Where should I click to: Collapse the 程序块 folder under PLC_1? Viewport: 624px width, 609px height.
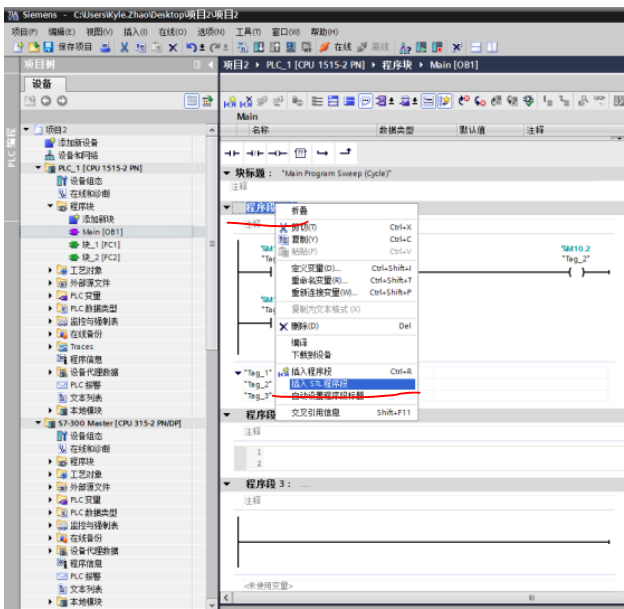[50, 206]
